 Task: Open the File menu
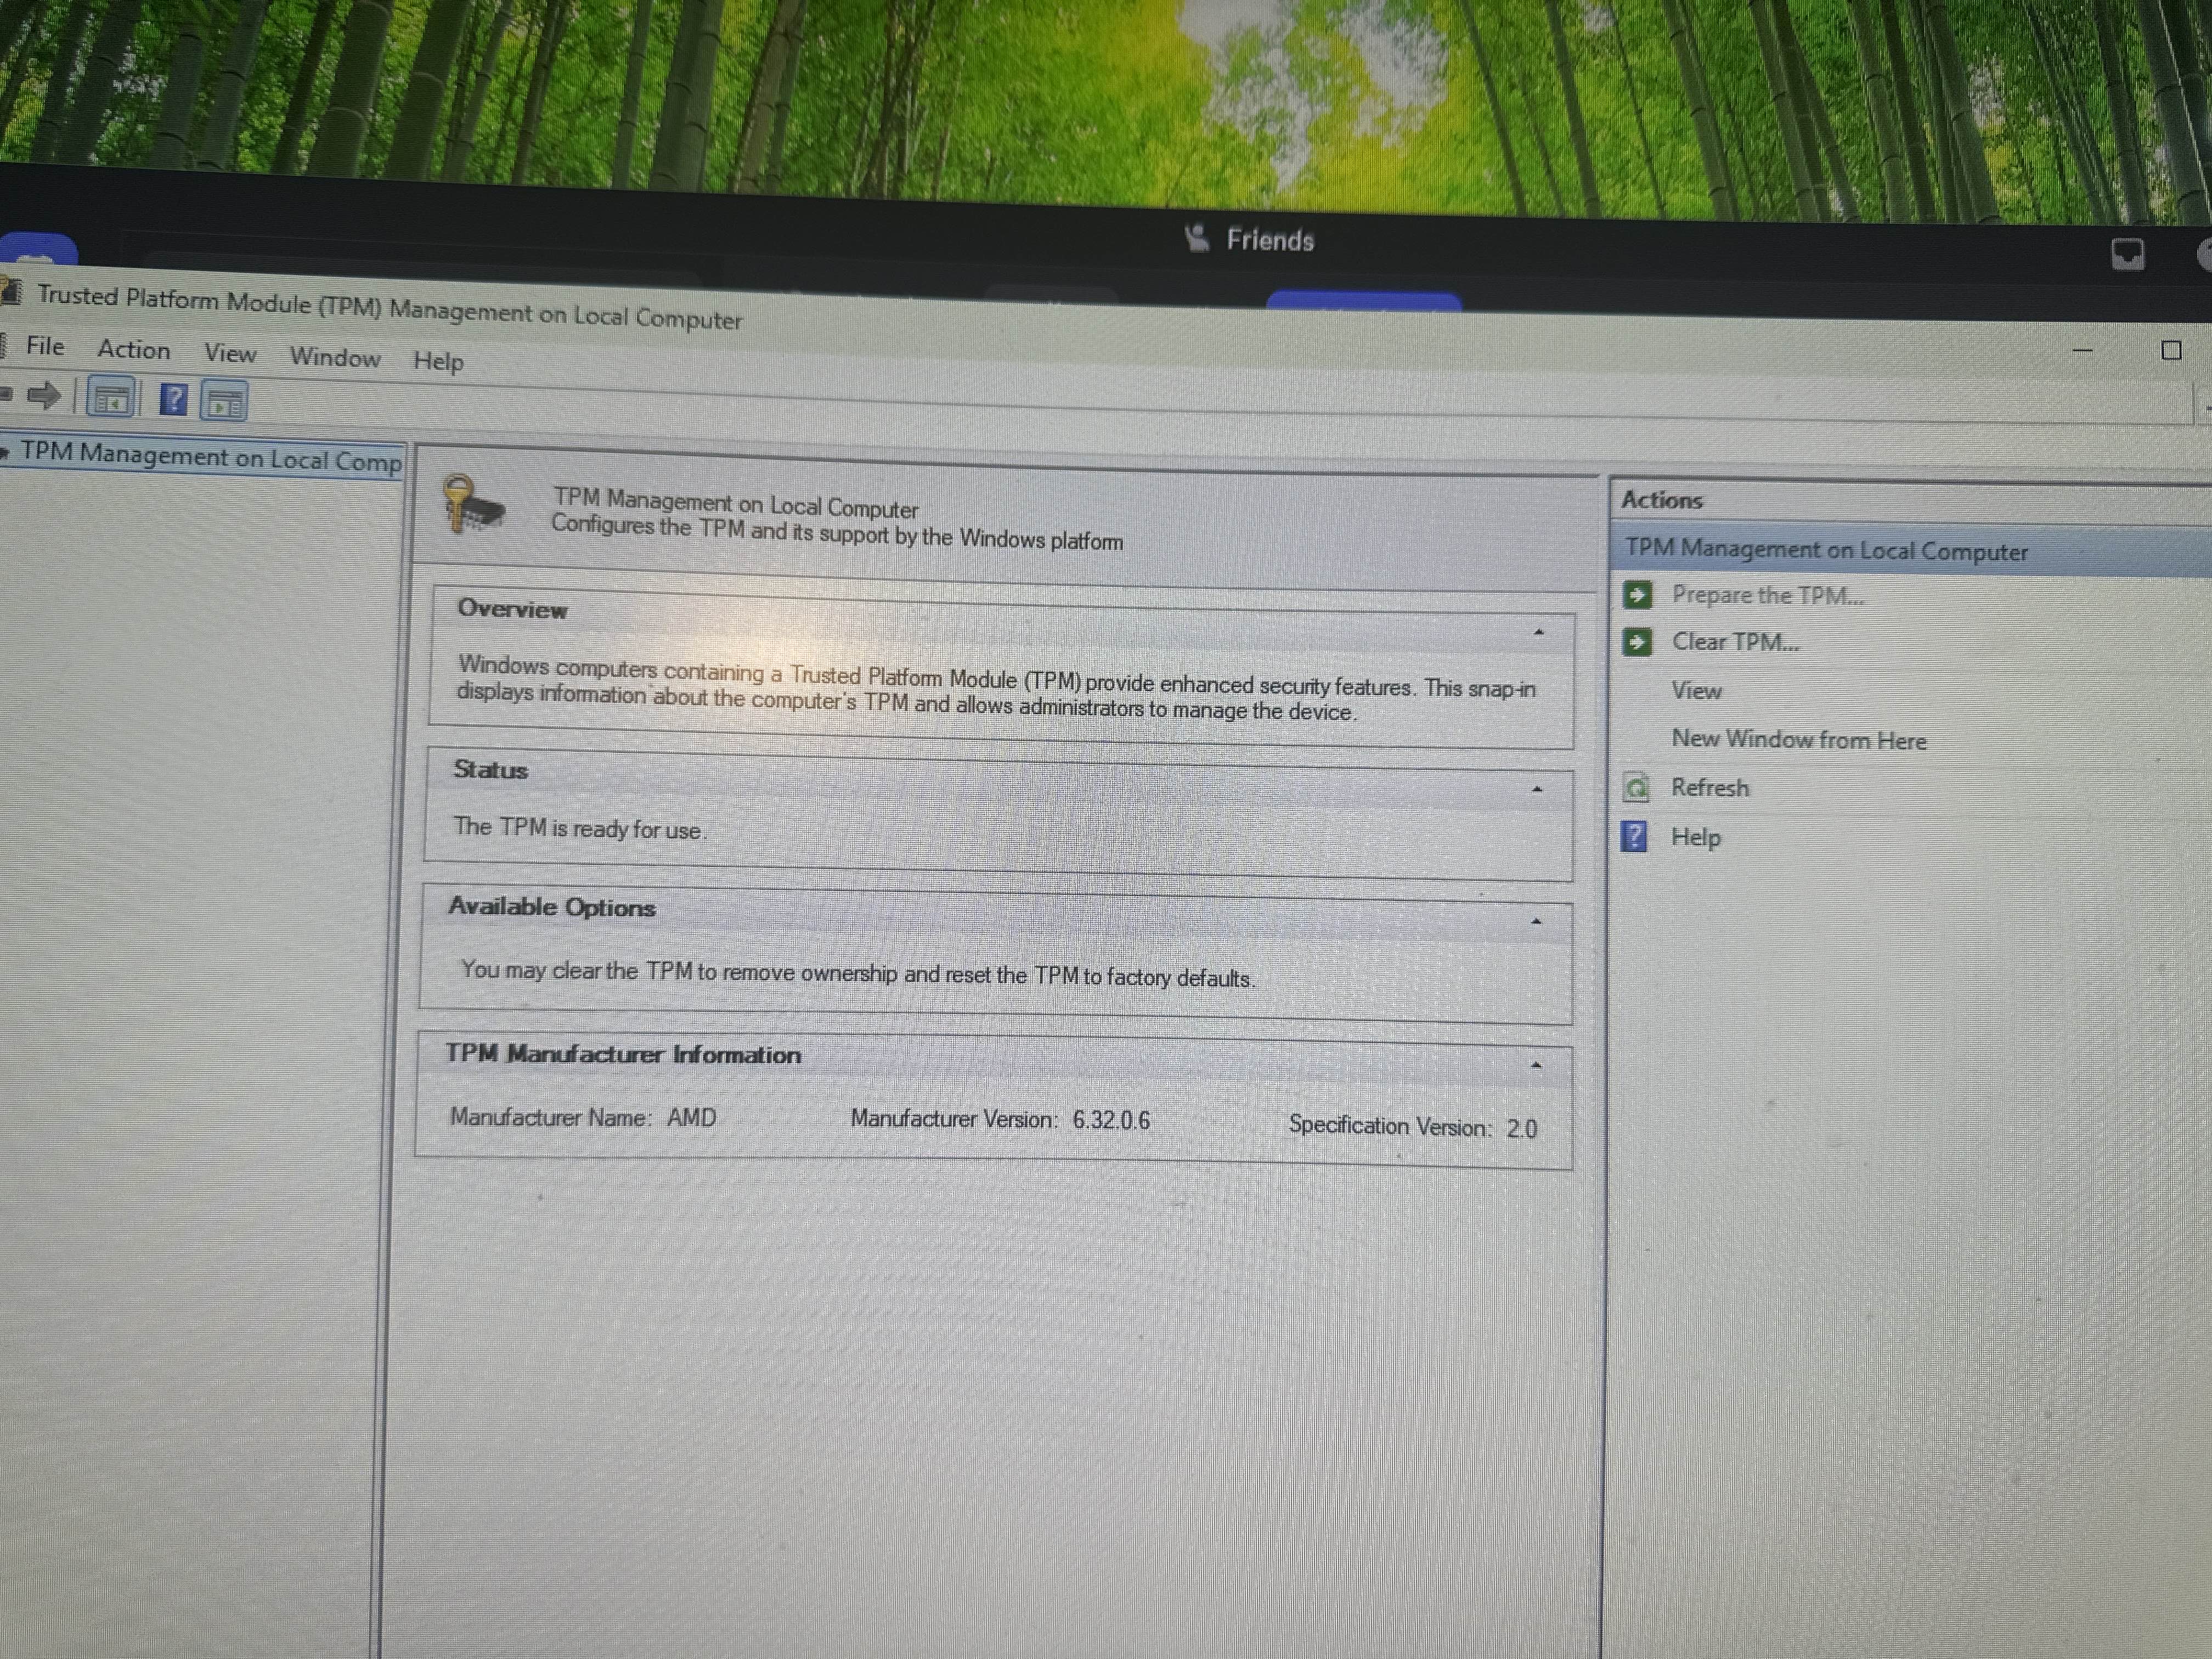coord(45,346)
